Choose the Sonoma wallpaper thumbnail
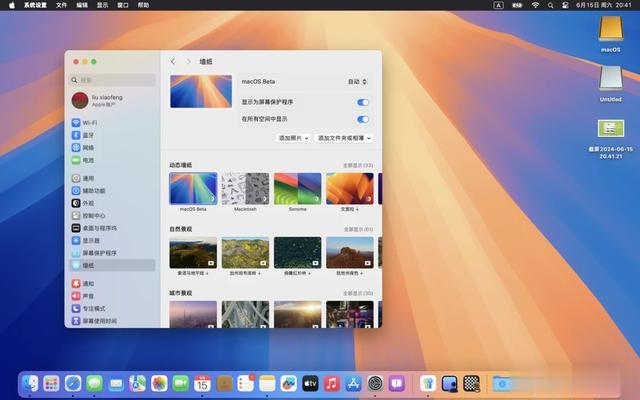 (298, 188)
